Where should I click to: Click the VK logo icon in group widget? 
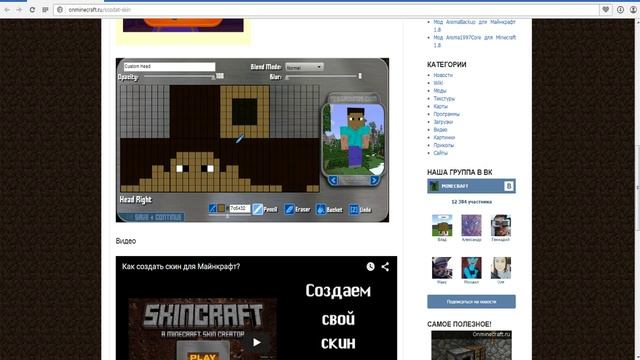[x=509, y=186]
